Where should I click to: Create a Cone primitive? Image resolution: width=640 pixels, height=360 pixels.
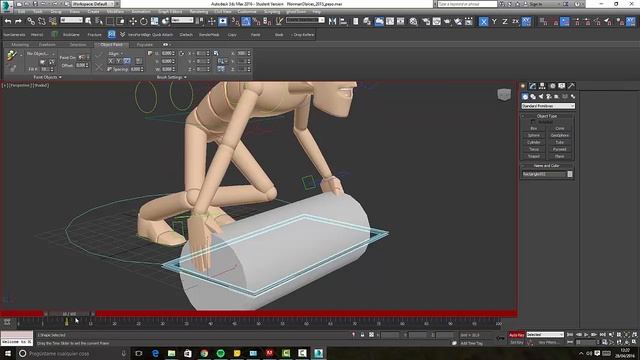click(x=560, y=129)
